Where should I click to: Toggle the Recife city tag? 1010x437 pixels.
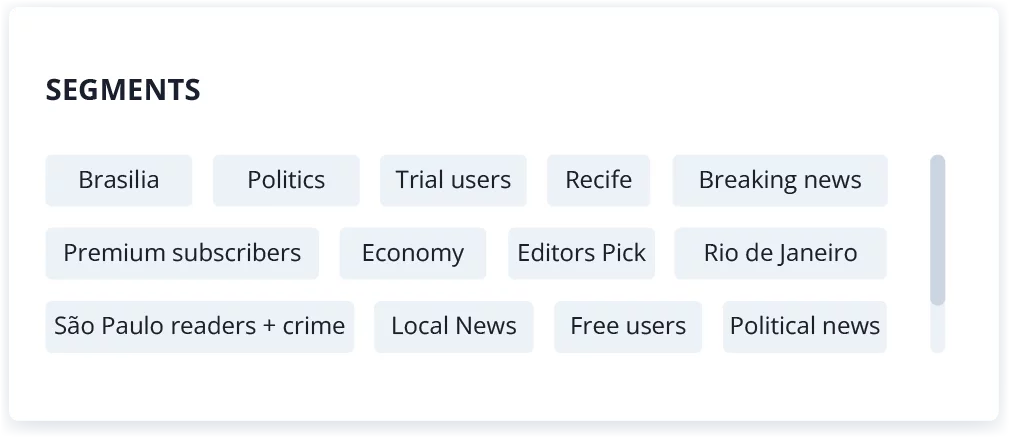point(598,180)
